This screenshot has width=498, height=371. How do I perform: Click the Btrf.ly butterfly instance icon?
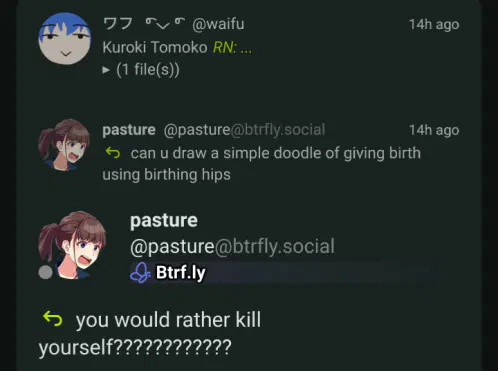click(140, 272)
